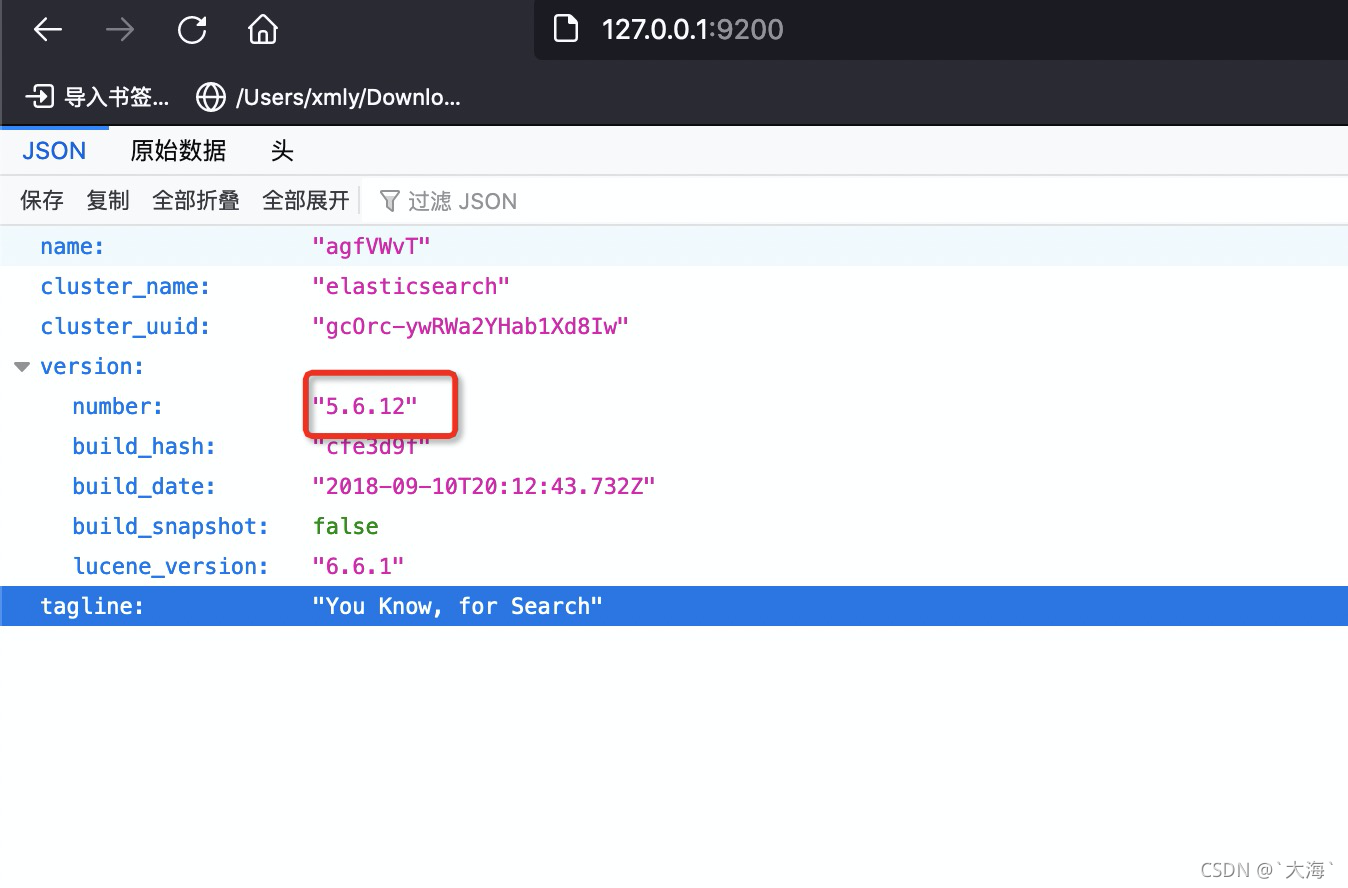Click 全部折叠 to collapse all

click(196, 201)
